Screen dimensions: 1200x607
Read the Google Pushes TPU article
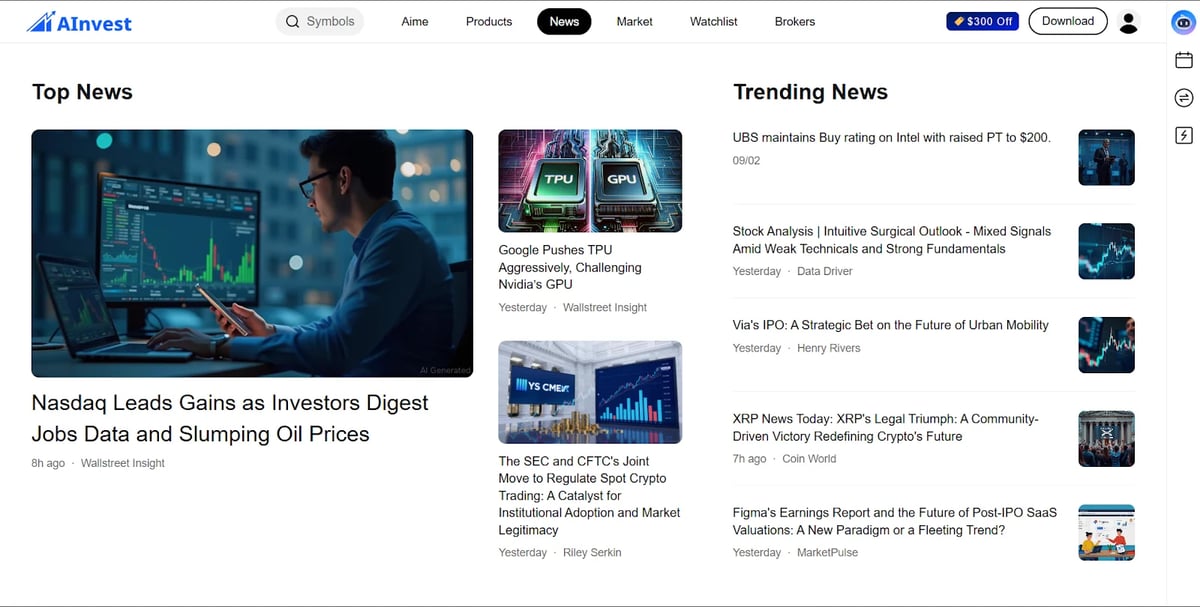(x=570, y=267)
